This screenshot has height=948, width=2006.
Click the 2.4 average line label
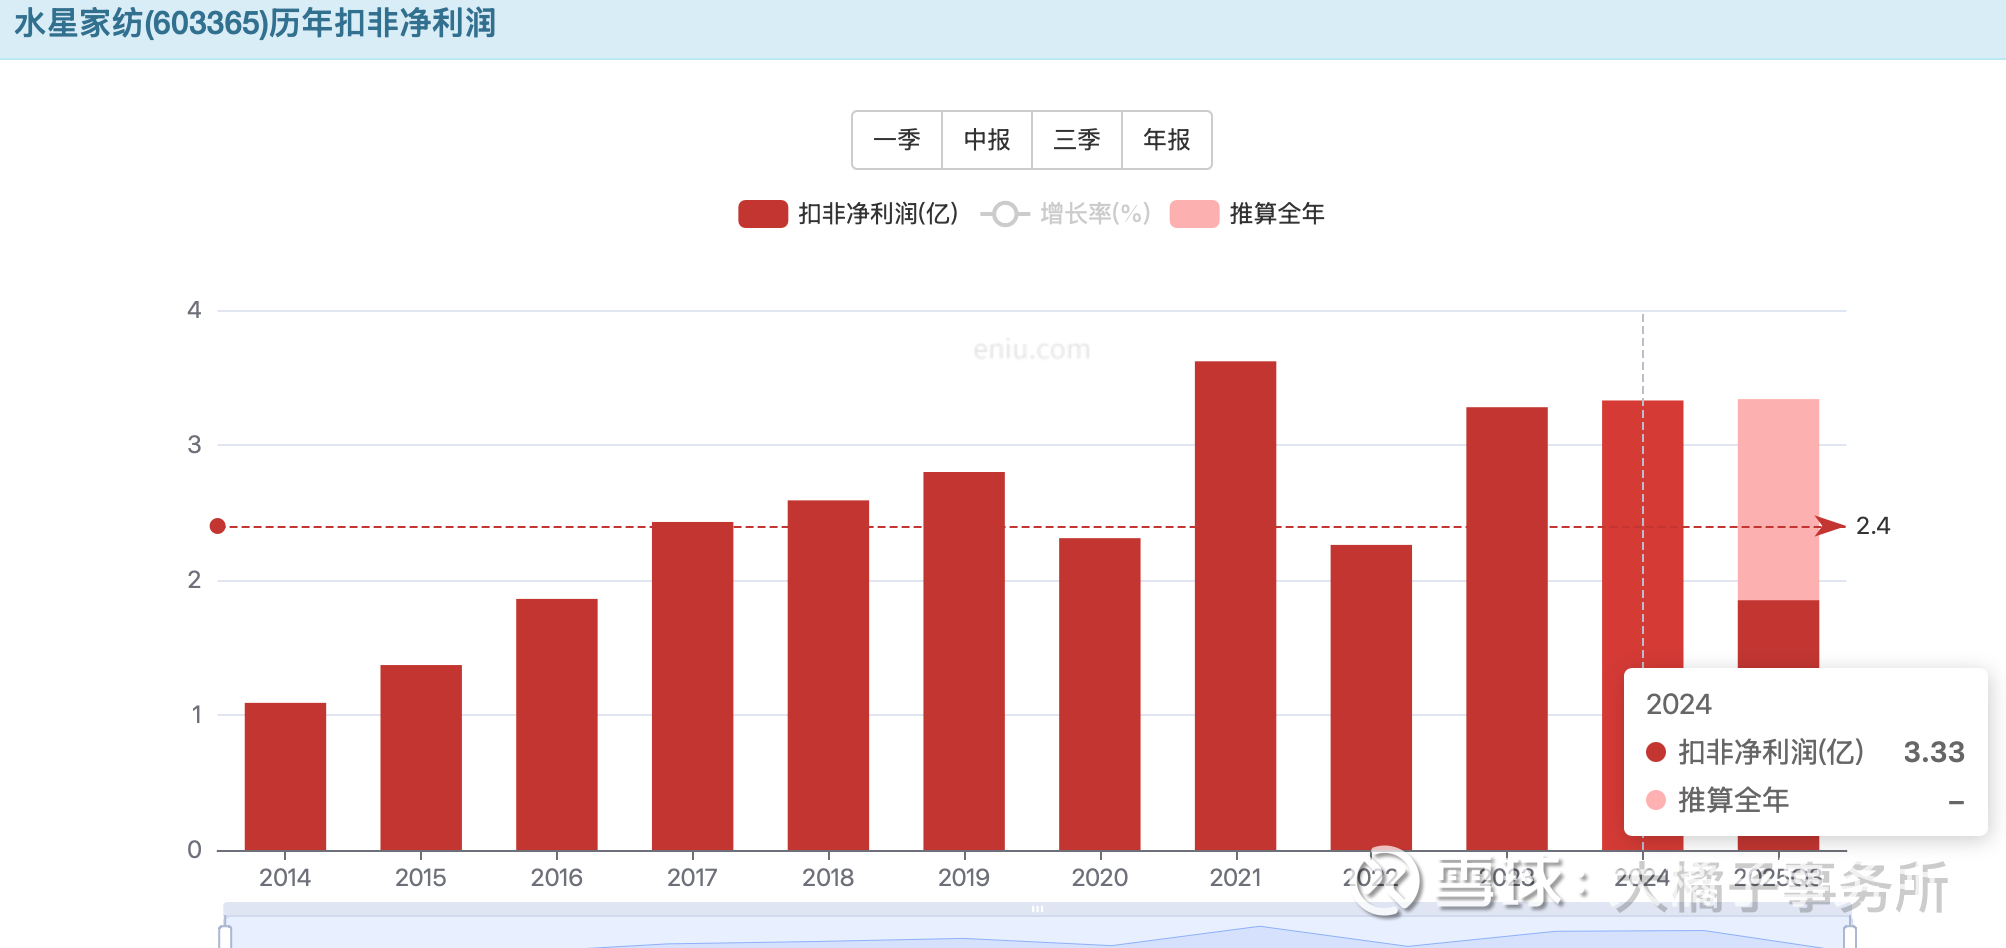click(x=1873, y=526)
